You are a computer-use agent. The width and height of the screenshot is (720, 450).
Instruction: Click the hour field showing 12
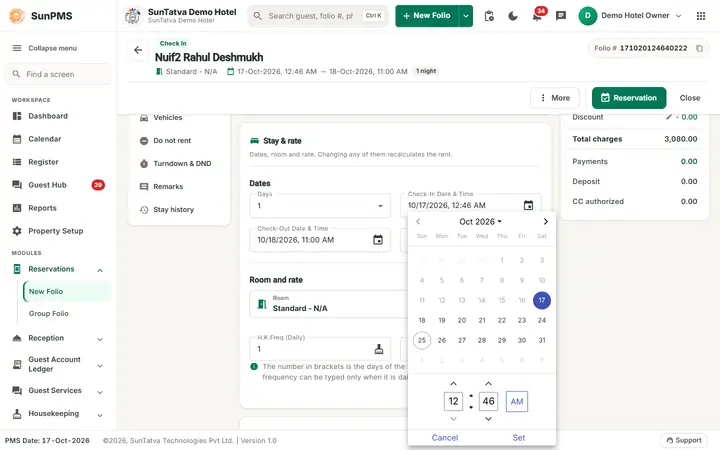point(453,401)
